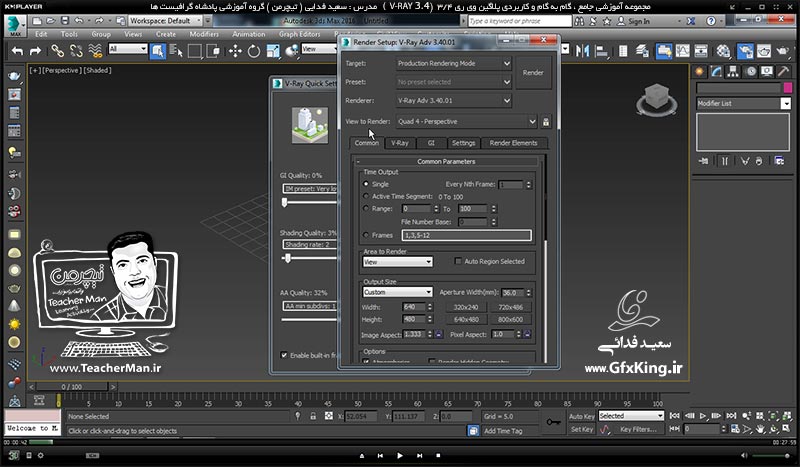The width and height of the screenshot is (800, 467).
Task: Choose the 720x486 preset size
Action: point(510,307)
